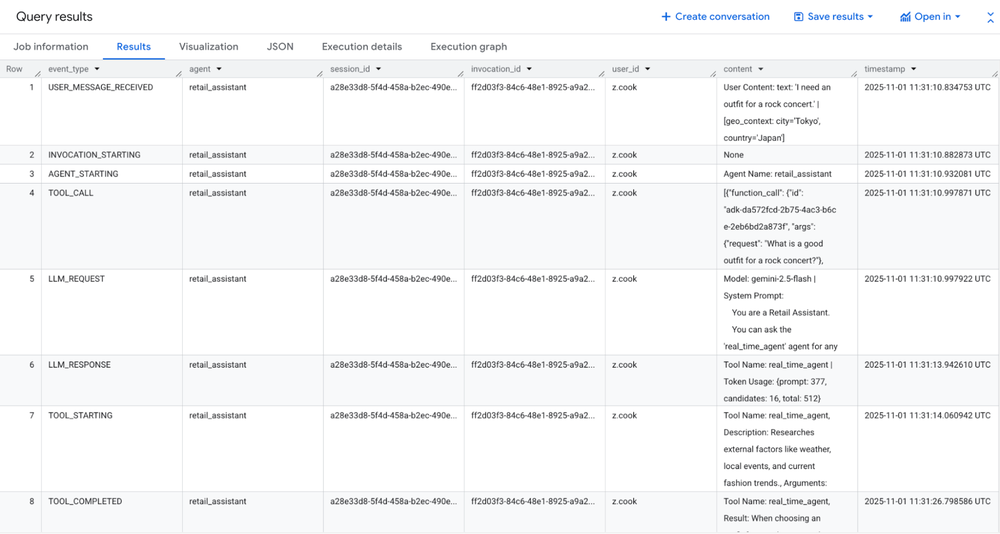Screen dimensions: 1000x534
Task: Open the event_type column sort menu arrow
Action: [x=97, y=69]
